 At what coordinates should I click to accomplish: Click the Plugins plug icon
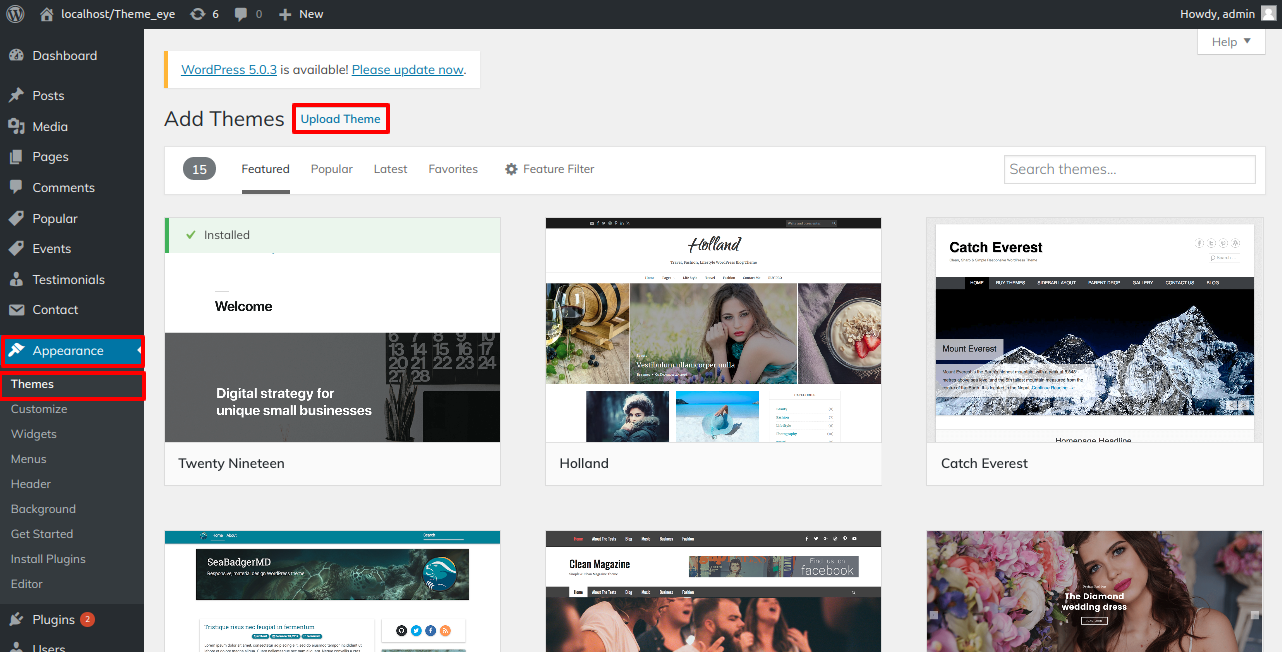point(16,620)
